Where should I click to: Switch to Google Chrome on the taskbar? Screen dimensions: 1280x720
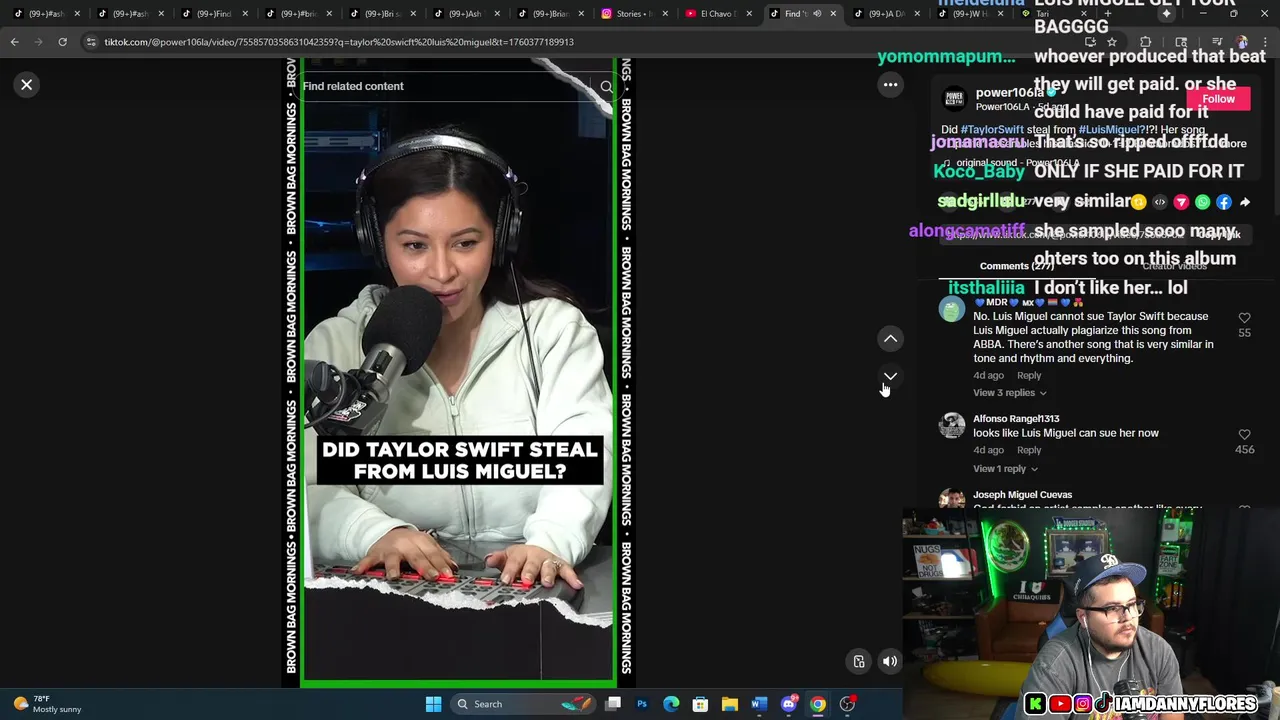click(x=818, y=704)
